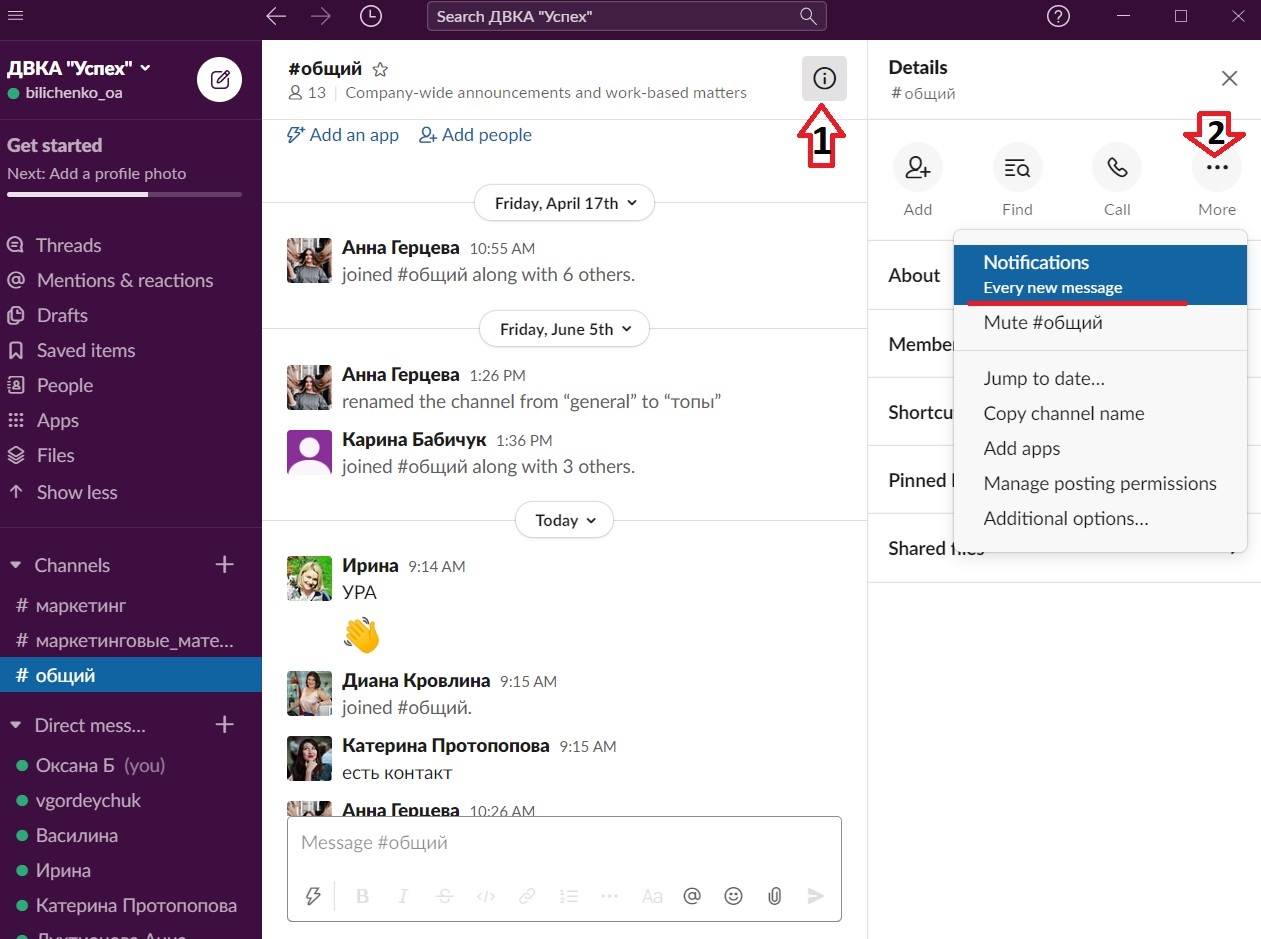
Task: View the 13 members count
Action: 307,93
